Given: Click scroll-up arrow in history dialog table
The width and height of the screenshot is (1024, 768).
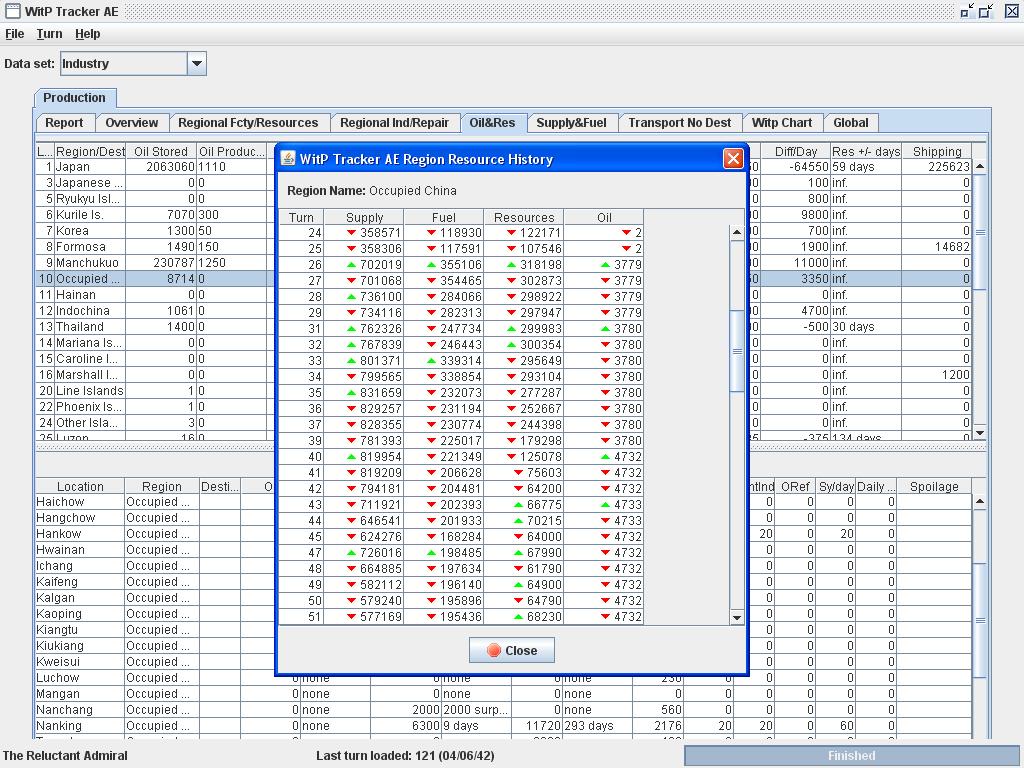Looking at the screenshot, I should [x=737, y=232].
